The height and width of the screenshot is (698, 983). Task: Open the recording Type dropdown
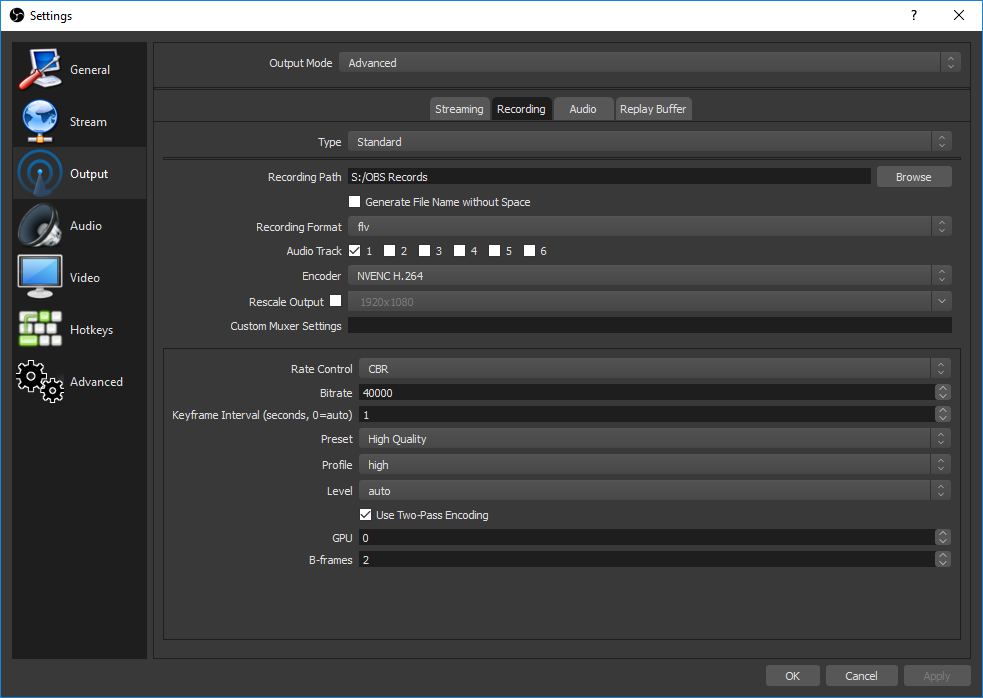pyautogui.click(x=649, y=141)
